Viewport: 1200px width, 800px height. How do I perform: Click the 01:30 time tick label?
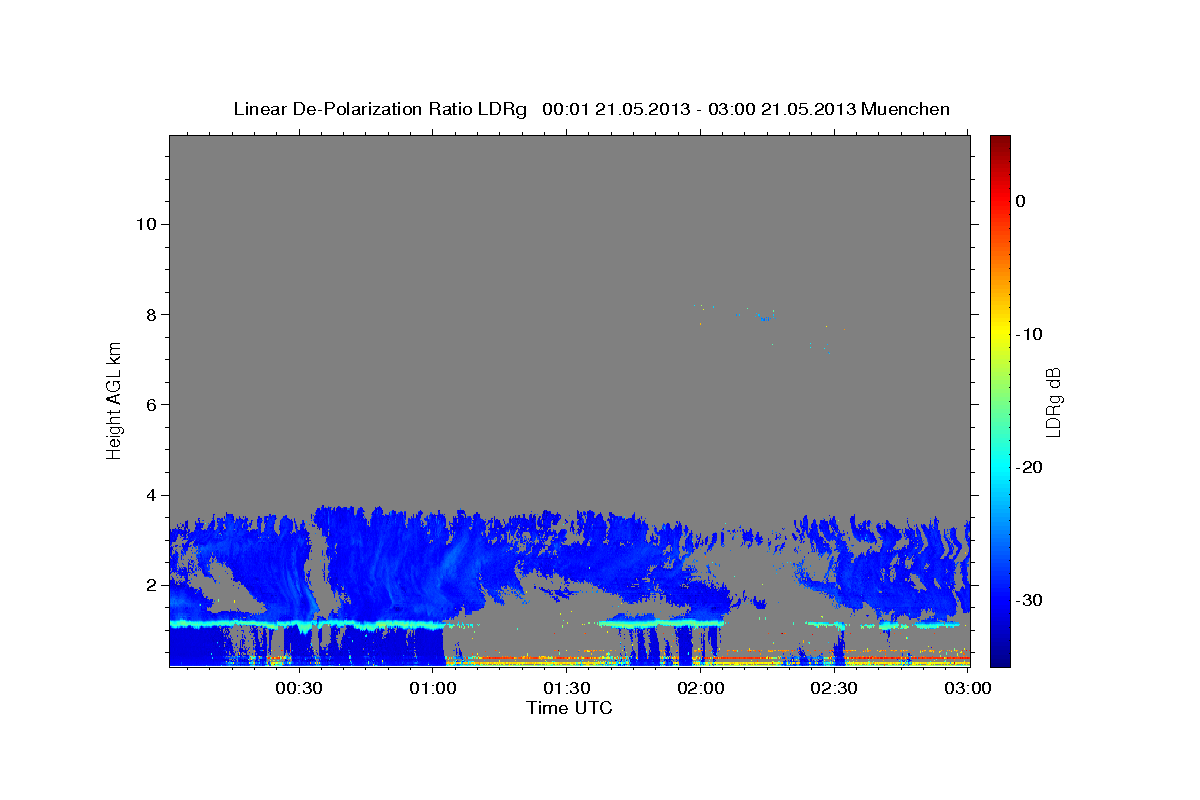coord(566,688)
